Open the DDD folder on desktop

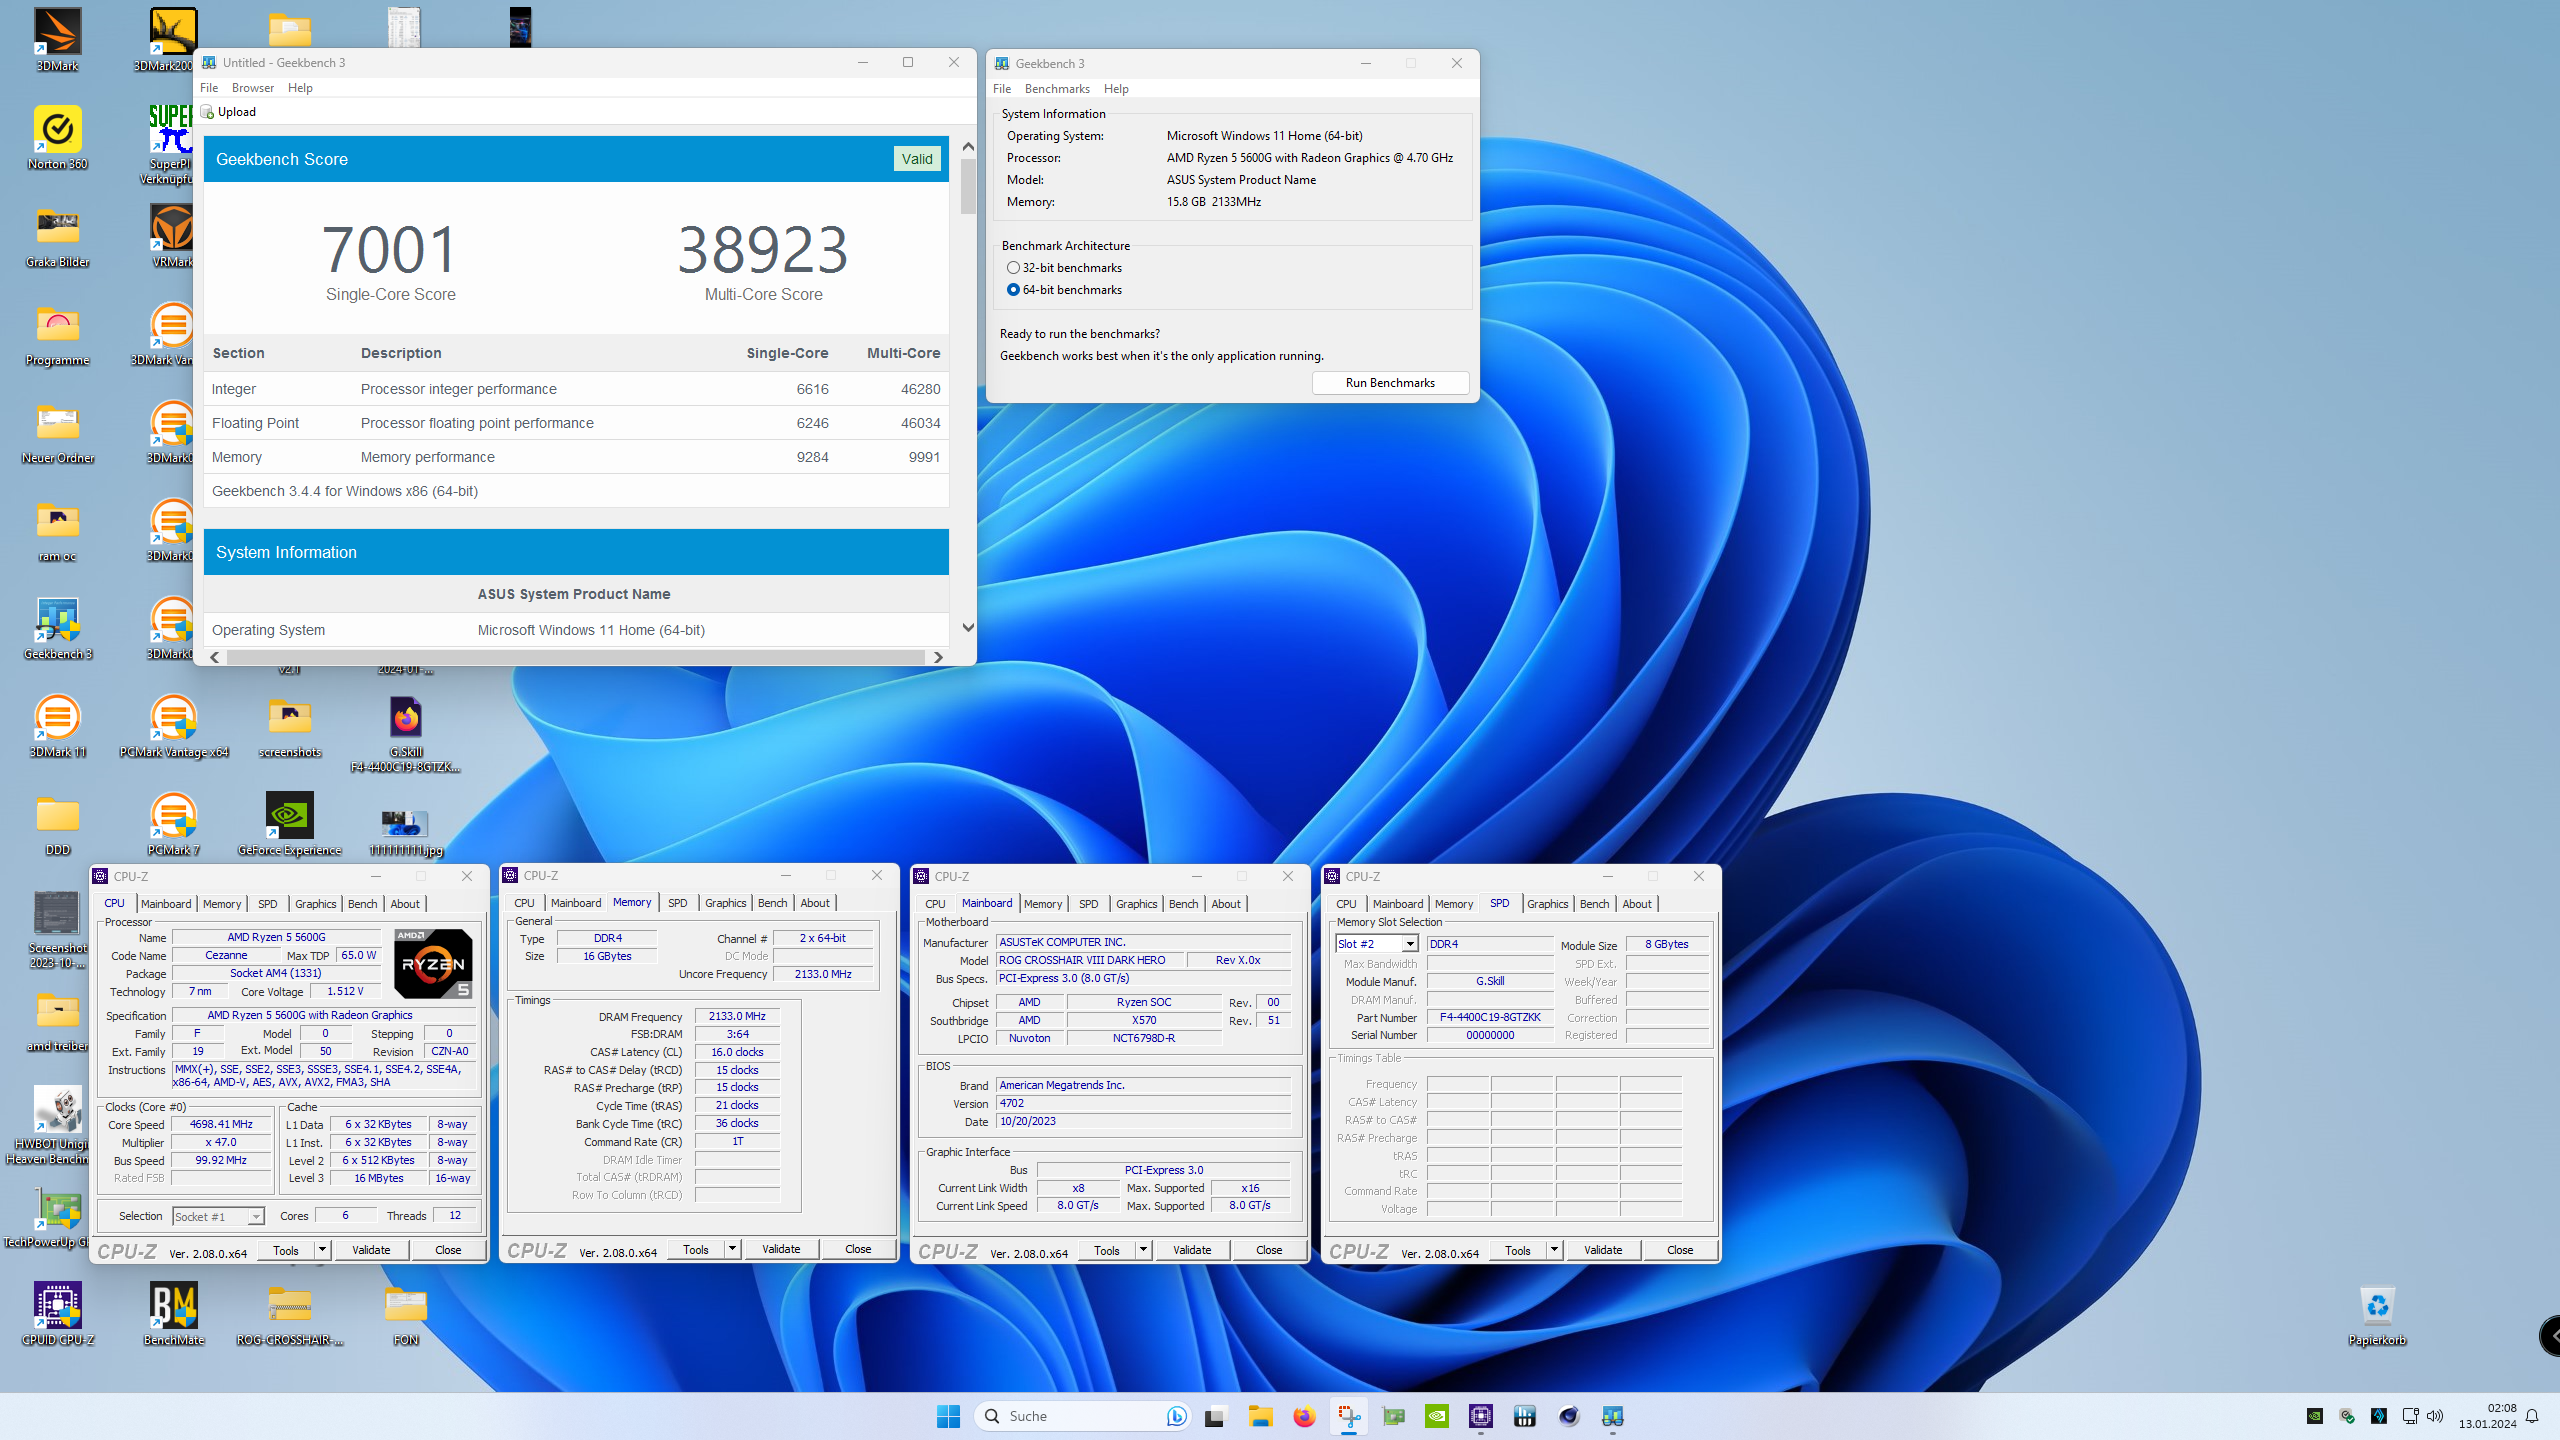point(57,824)
